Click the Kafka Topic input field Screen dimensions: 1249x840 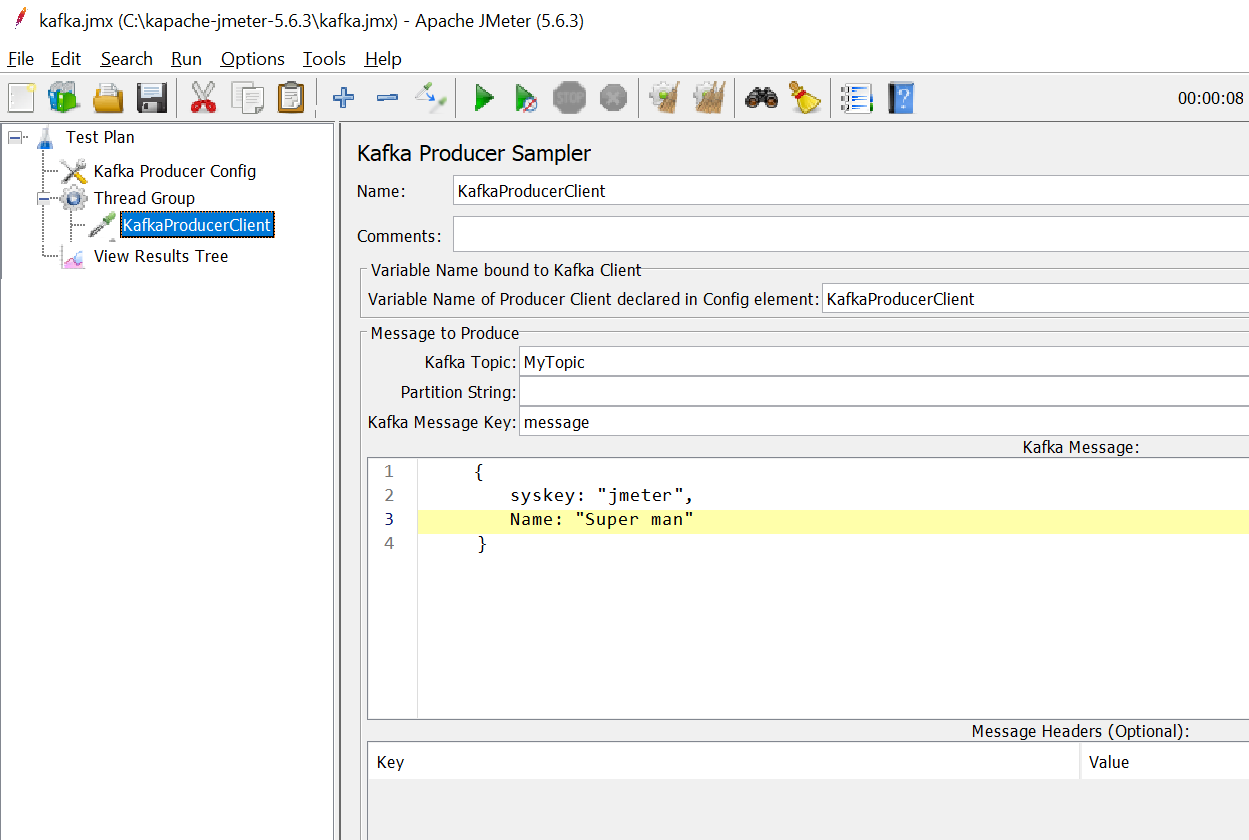pos(700,362)
